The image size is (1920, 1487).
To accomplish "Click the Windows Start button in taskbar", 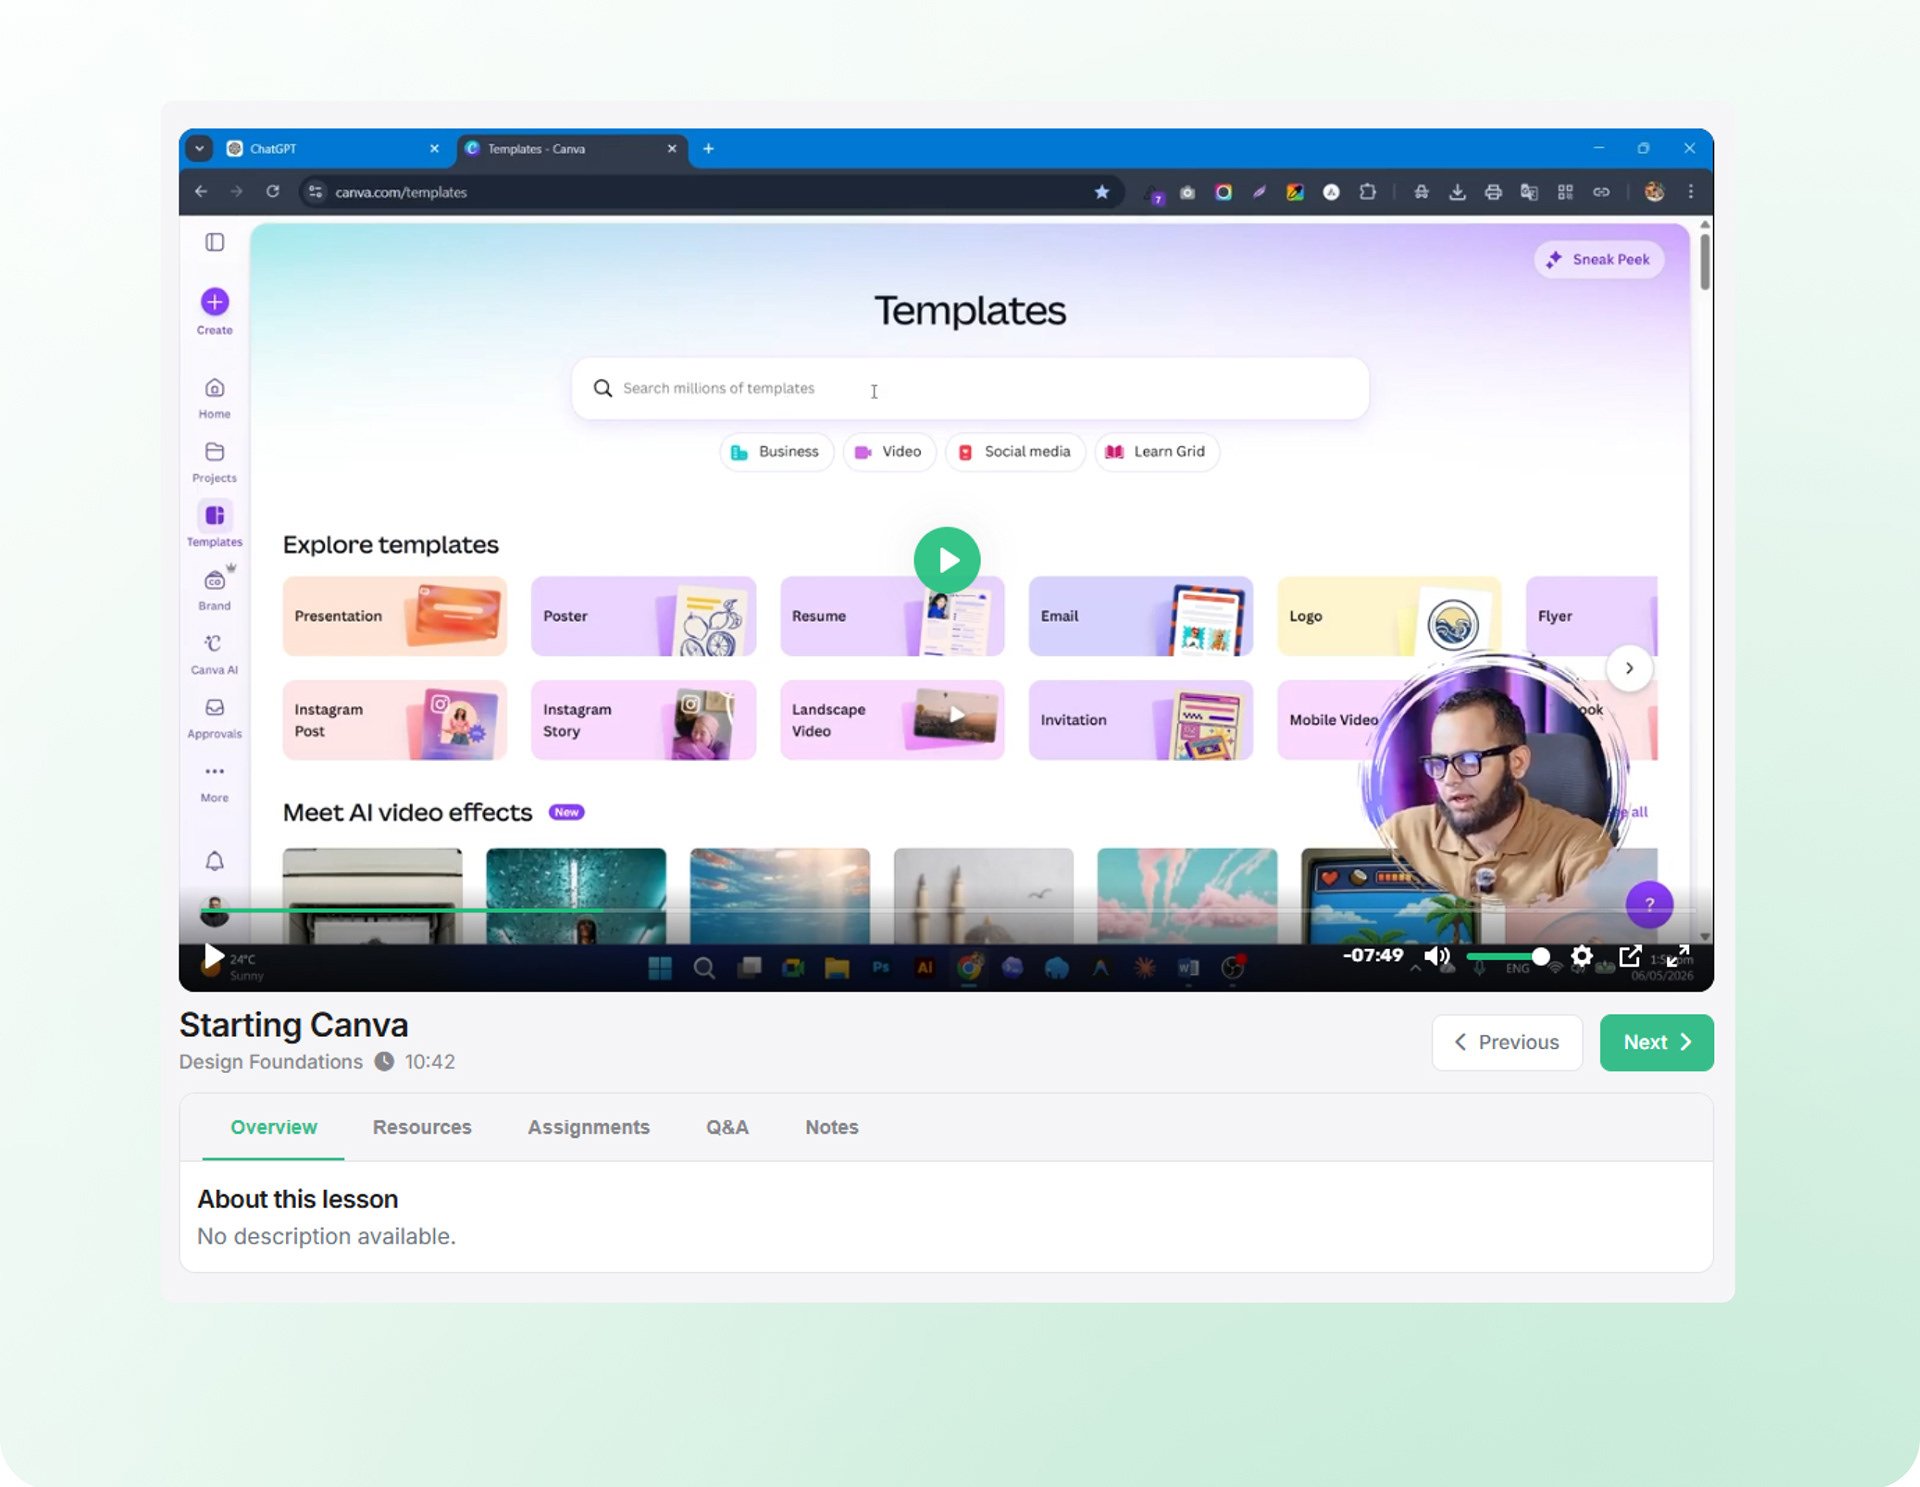I will tap(660, 967).
